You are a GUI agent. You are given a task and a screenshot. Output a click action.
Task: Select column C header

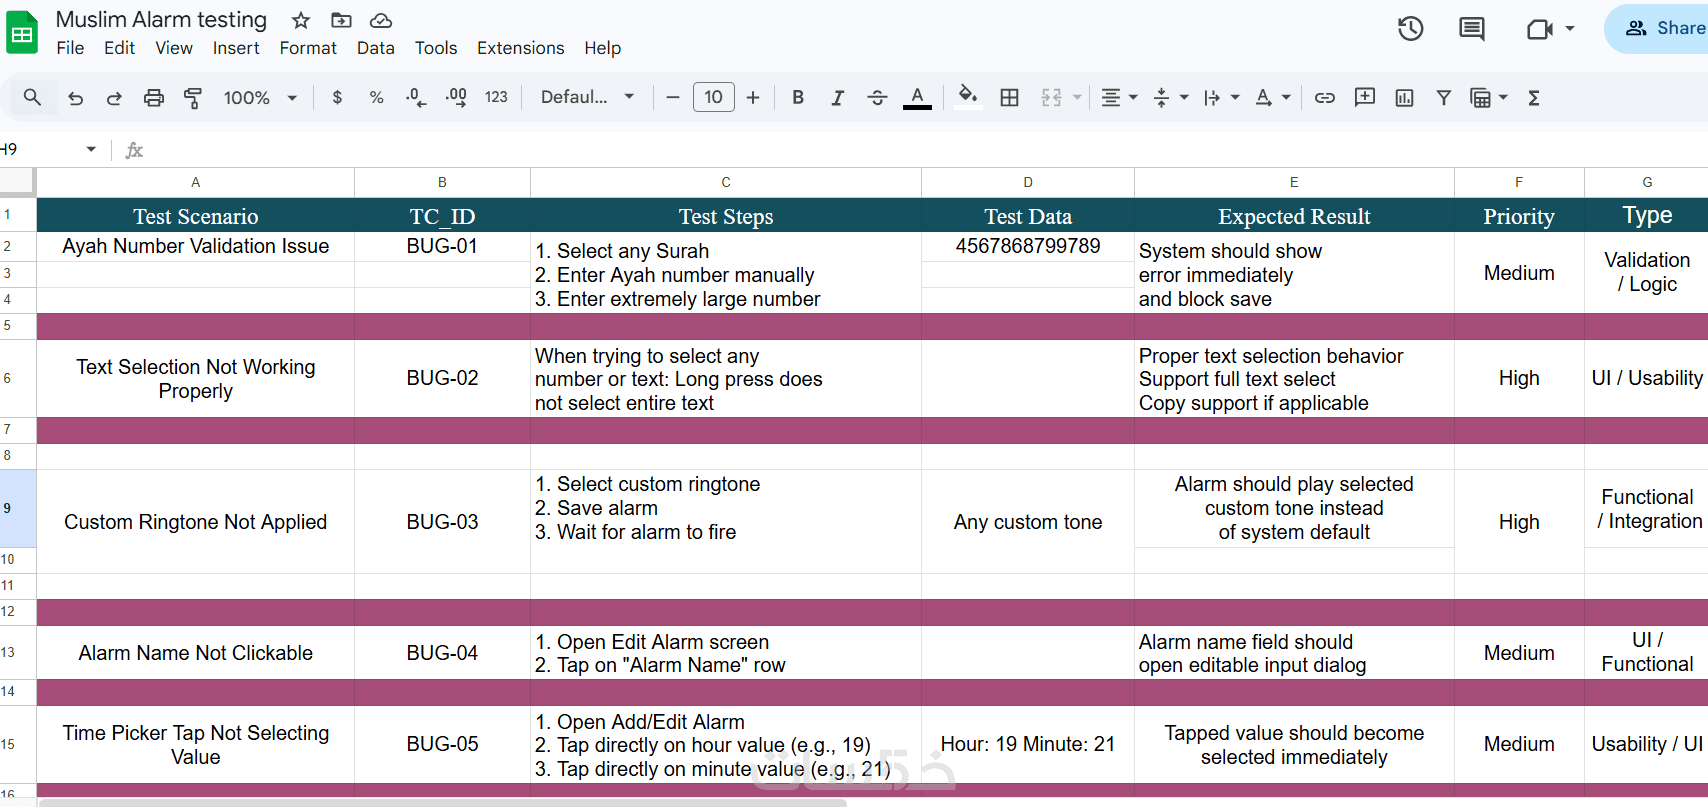[x=726, y=182]
